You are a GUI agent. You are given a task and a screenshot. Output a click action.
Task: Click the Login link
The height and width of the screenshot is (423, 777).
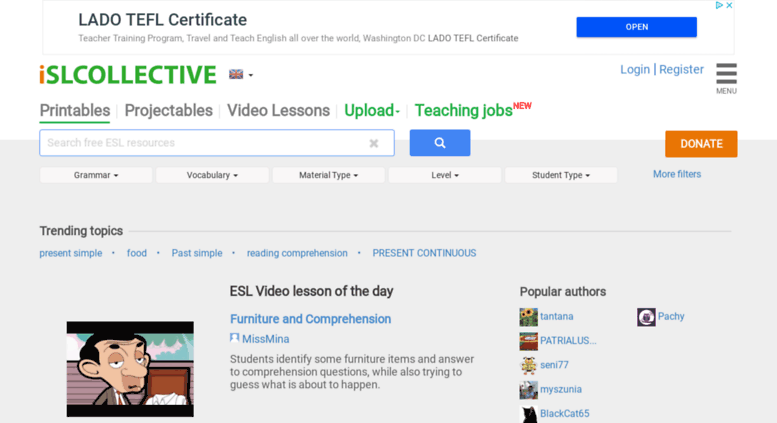tap(635, 69)
